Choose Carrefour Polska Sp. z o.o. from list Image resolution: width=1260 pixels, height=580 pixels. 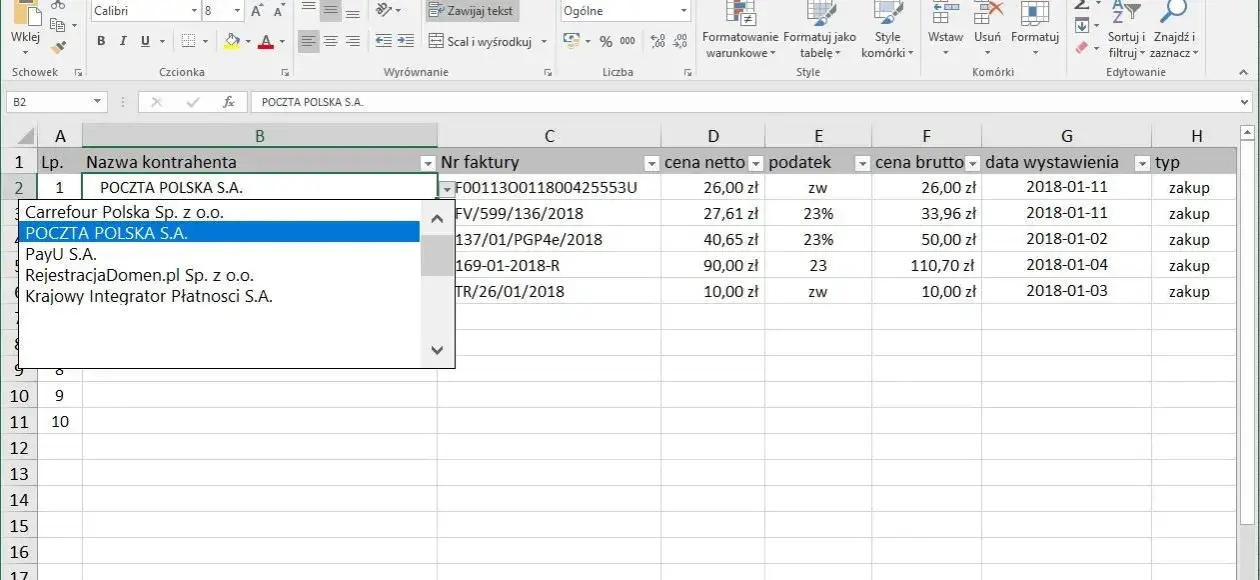[x=219, y=212]
